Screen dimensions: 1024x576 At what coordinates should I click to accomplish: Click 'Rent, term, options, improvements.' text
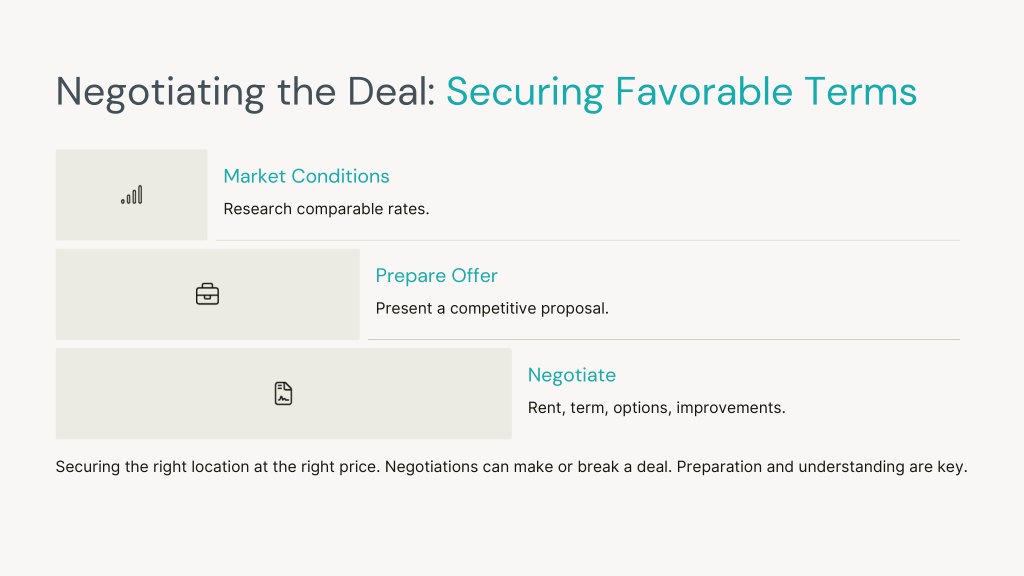click(656, 408)
